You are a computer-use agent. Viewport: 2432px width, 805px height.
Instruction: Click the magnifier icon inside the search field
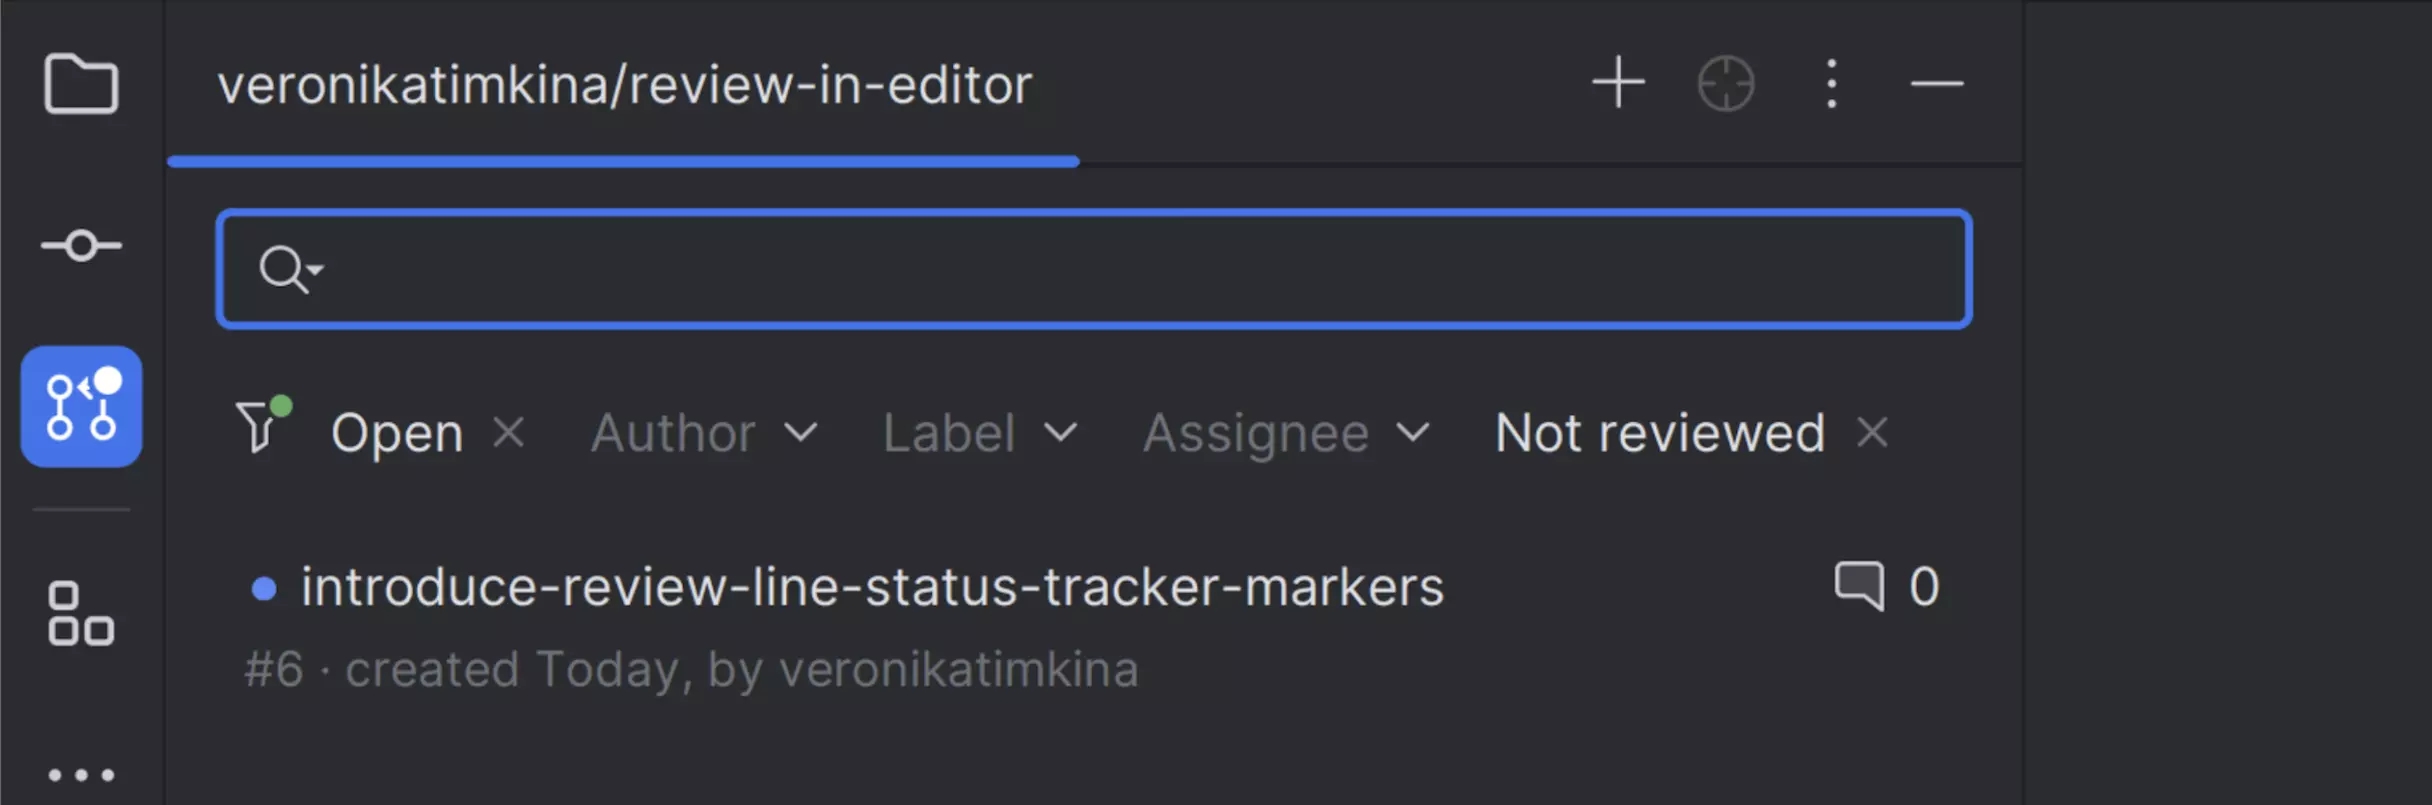point(288,268)
